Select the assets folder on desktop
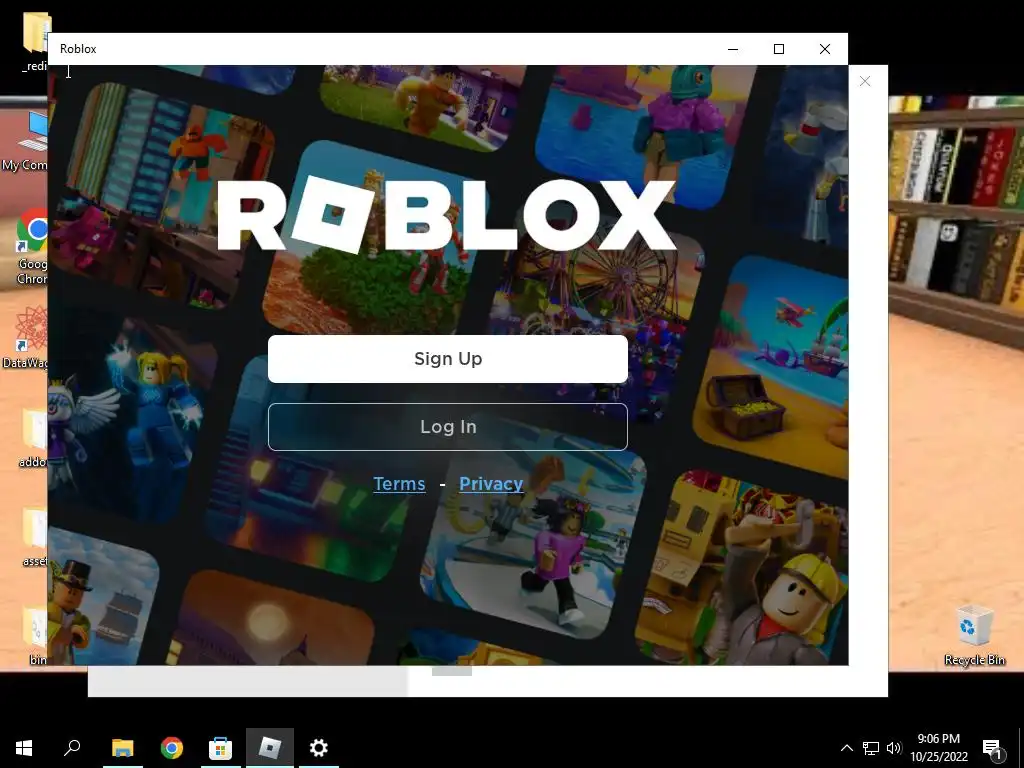Viewport: 1024px width, 768px height. [34, 537]
